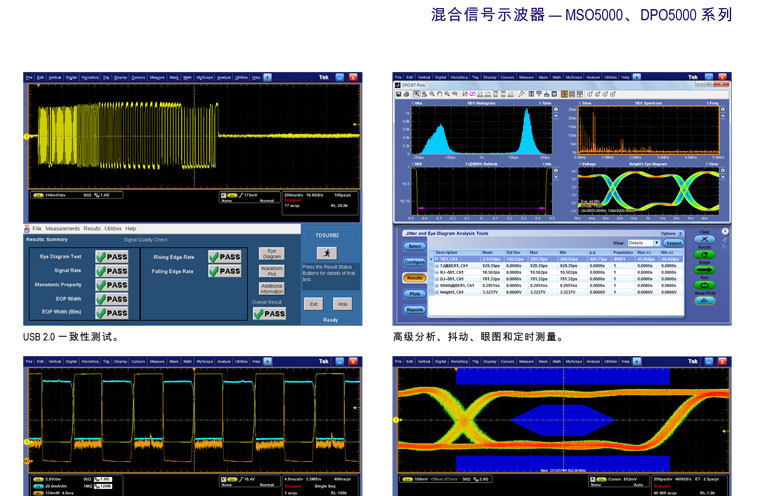
Task: Click PASS status for Eye Diagram Test
Action: coord(112,256)
